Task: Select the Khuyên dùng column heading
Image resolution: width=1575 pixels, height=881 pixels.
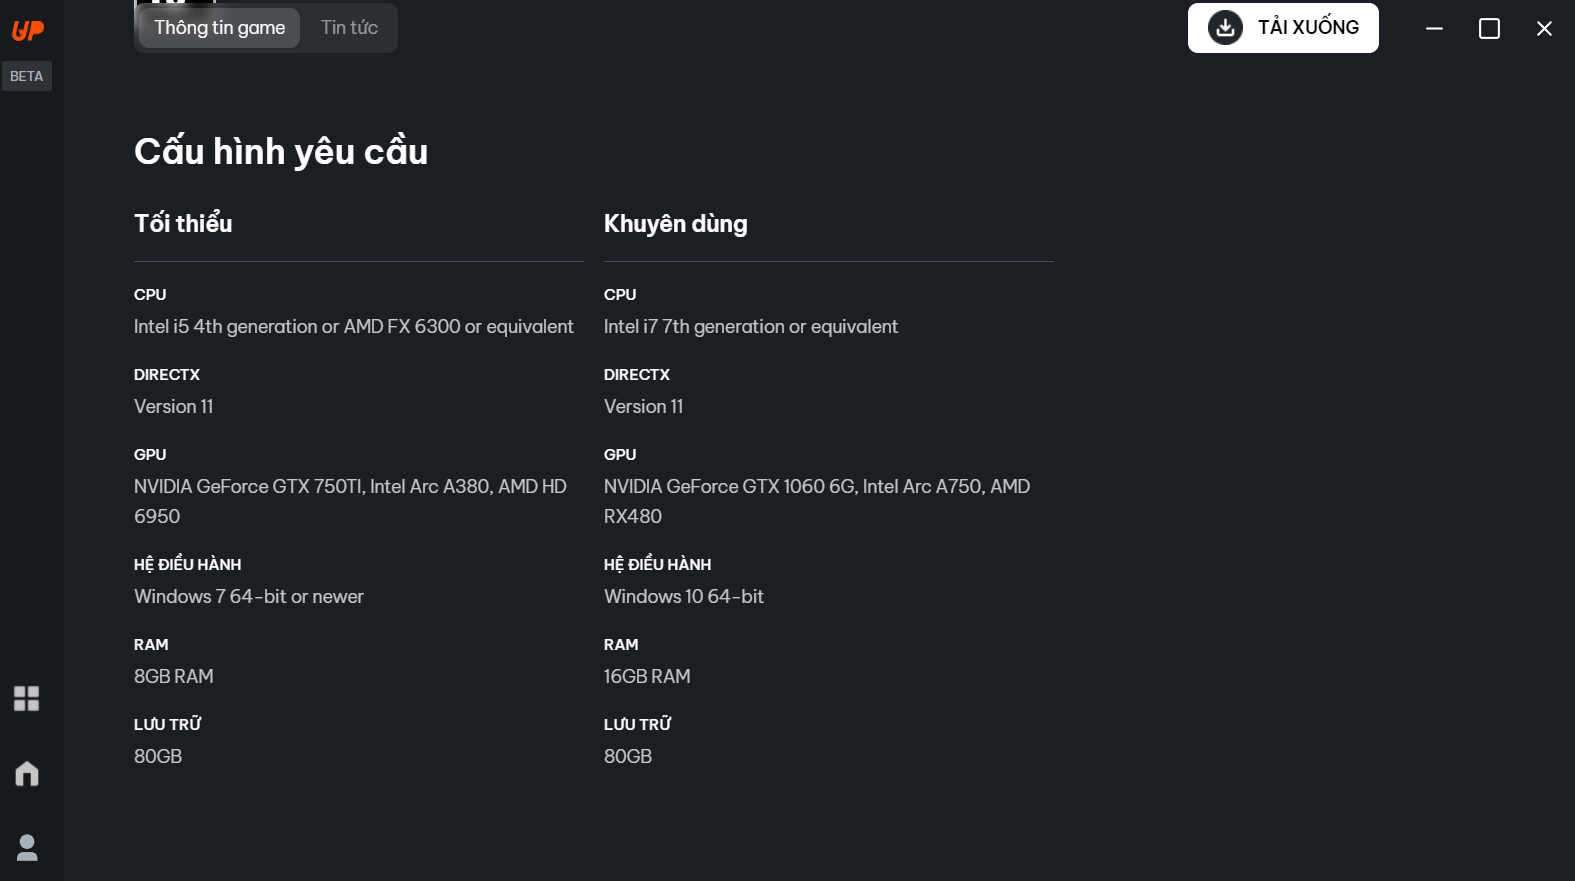Action: (675, 224)
